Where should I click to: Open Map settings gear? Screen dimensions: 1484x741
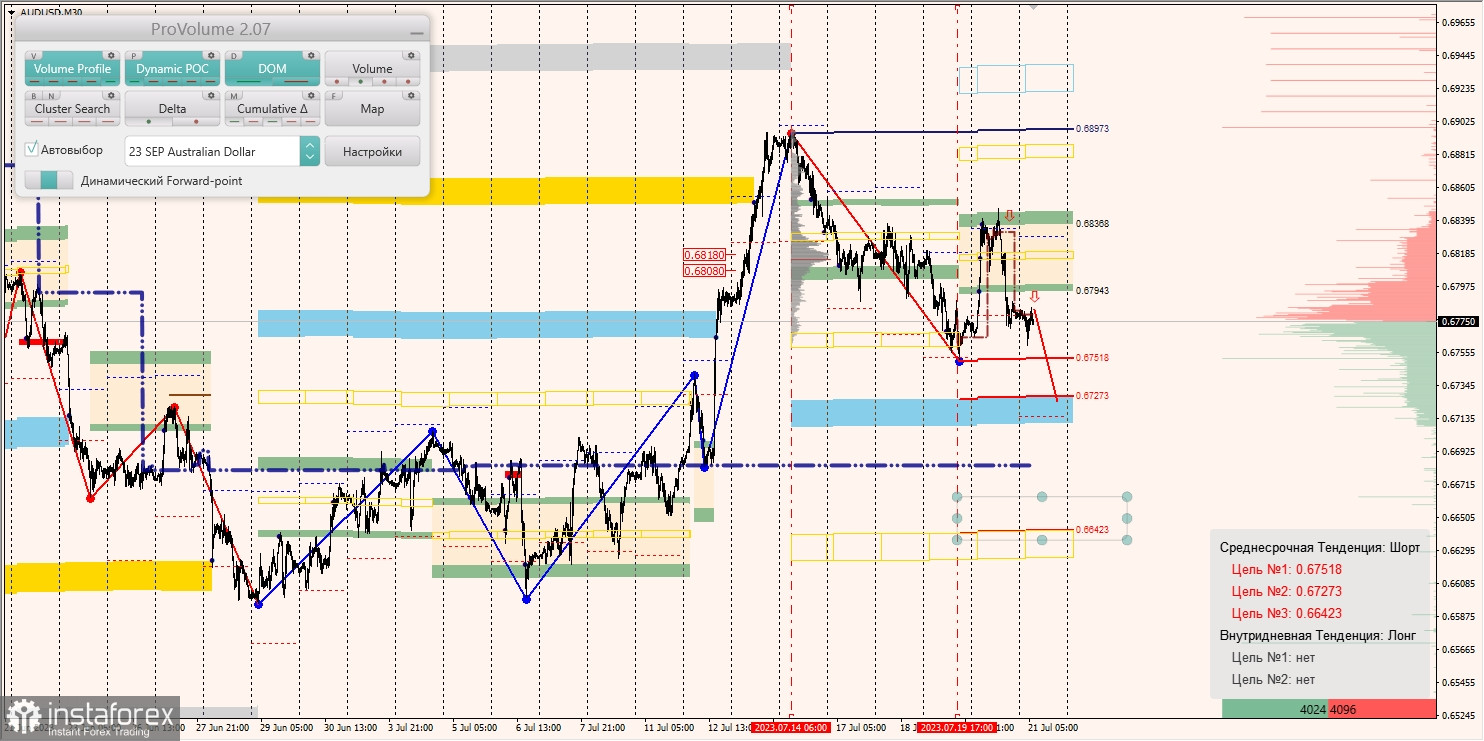point(411,95)
